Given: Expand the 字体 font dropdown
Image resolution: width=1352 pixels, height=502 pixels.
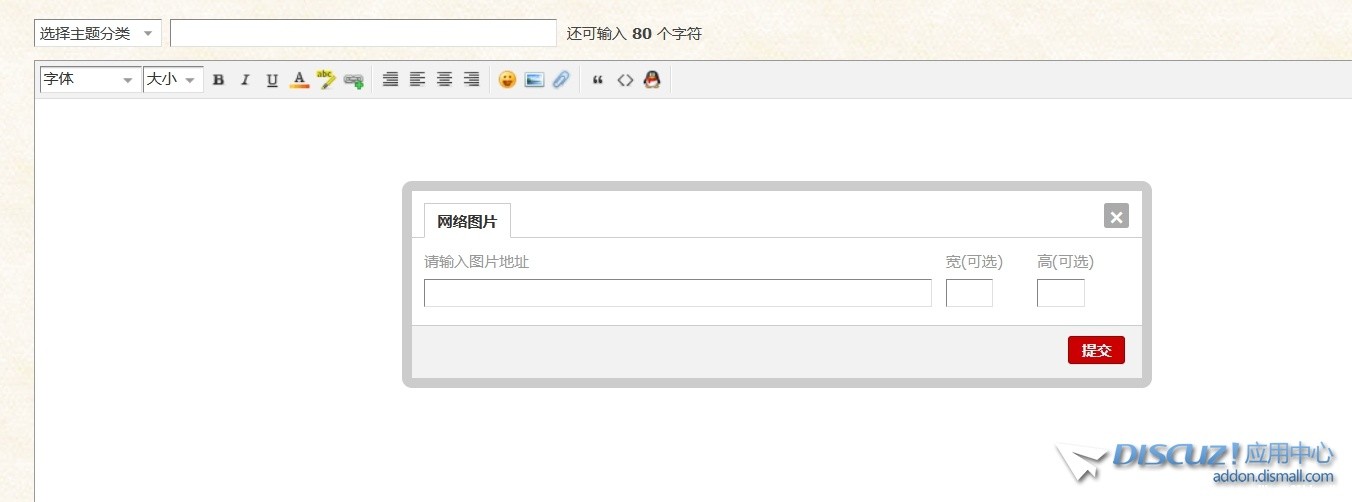Looking at the screenshot, I should point(90,80).
